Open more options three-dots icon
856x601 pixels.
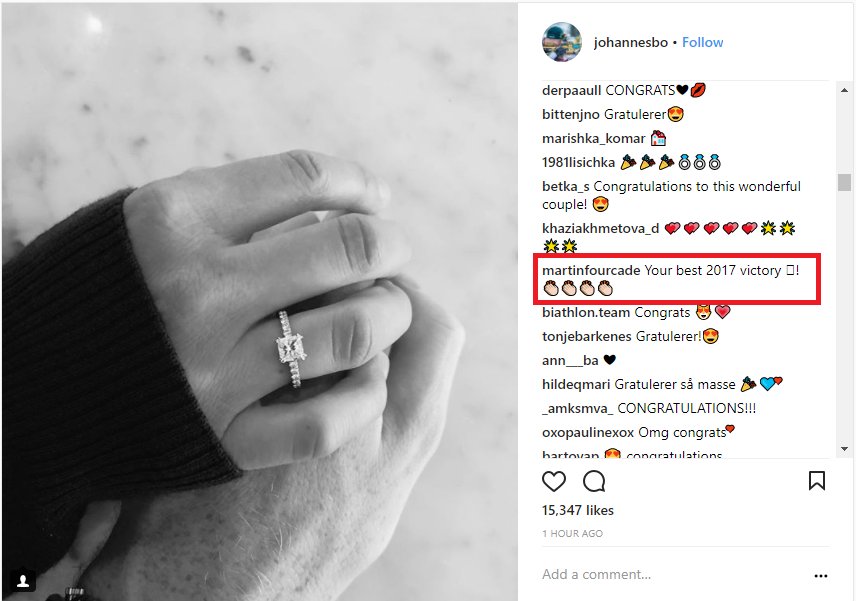point(821,576)
